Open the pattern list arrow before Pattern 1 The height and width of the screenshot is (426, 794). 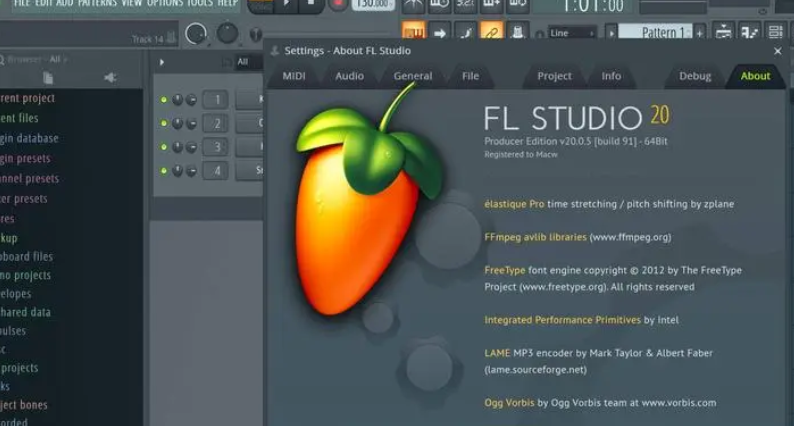611,33
